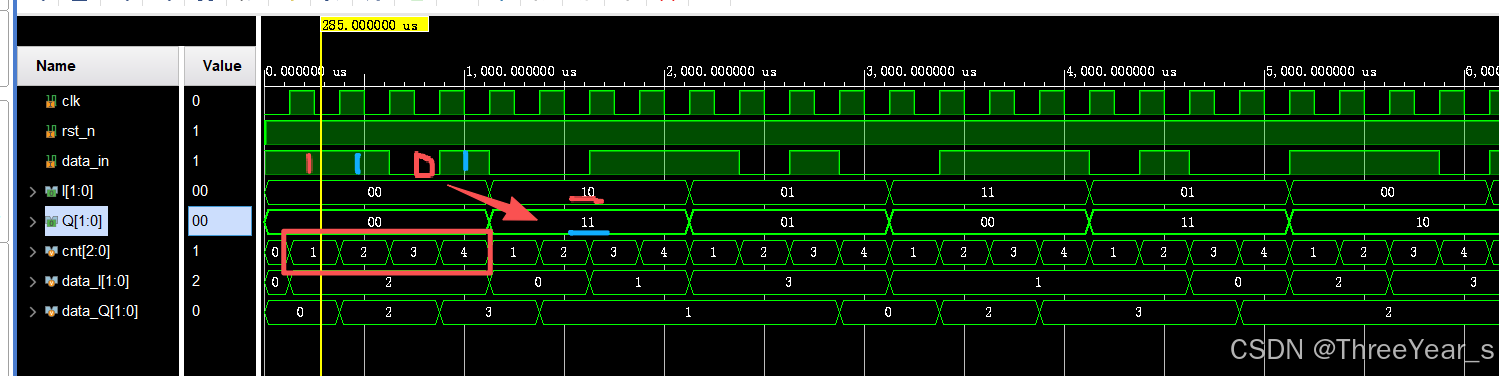This screenshot has height=376, width=1499.
Task: Click the data_Q[1:0] bus icon
Action: pyautogui.click(x=51, y=311)
